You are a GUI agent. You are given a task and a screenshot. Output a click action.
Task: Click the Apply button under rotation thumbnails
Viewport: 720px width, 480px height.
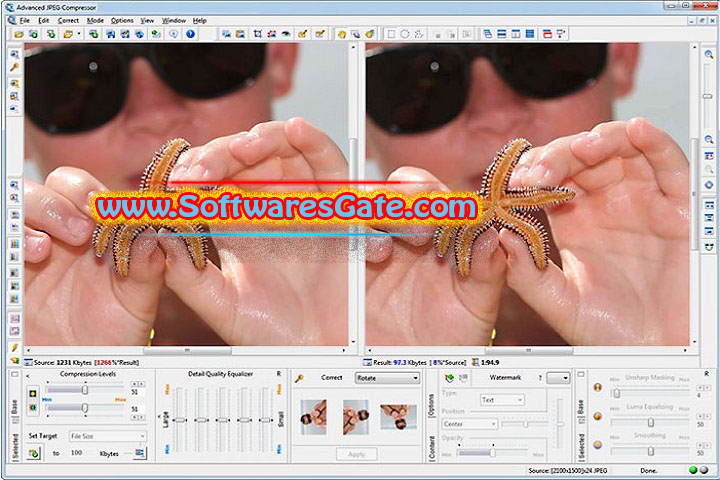[x=357, y=454]
